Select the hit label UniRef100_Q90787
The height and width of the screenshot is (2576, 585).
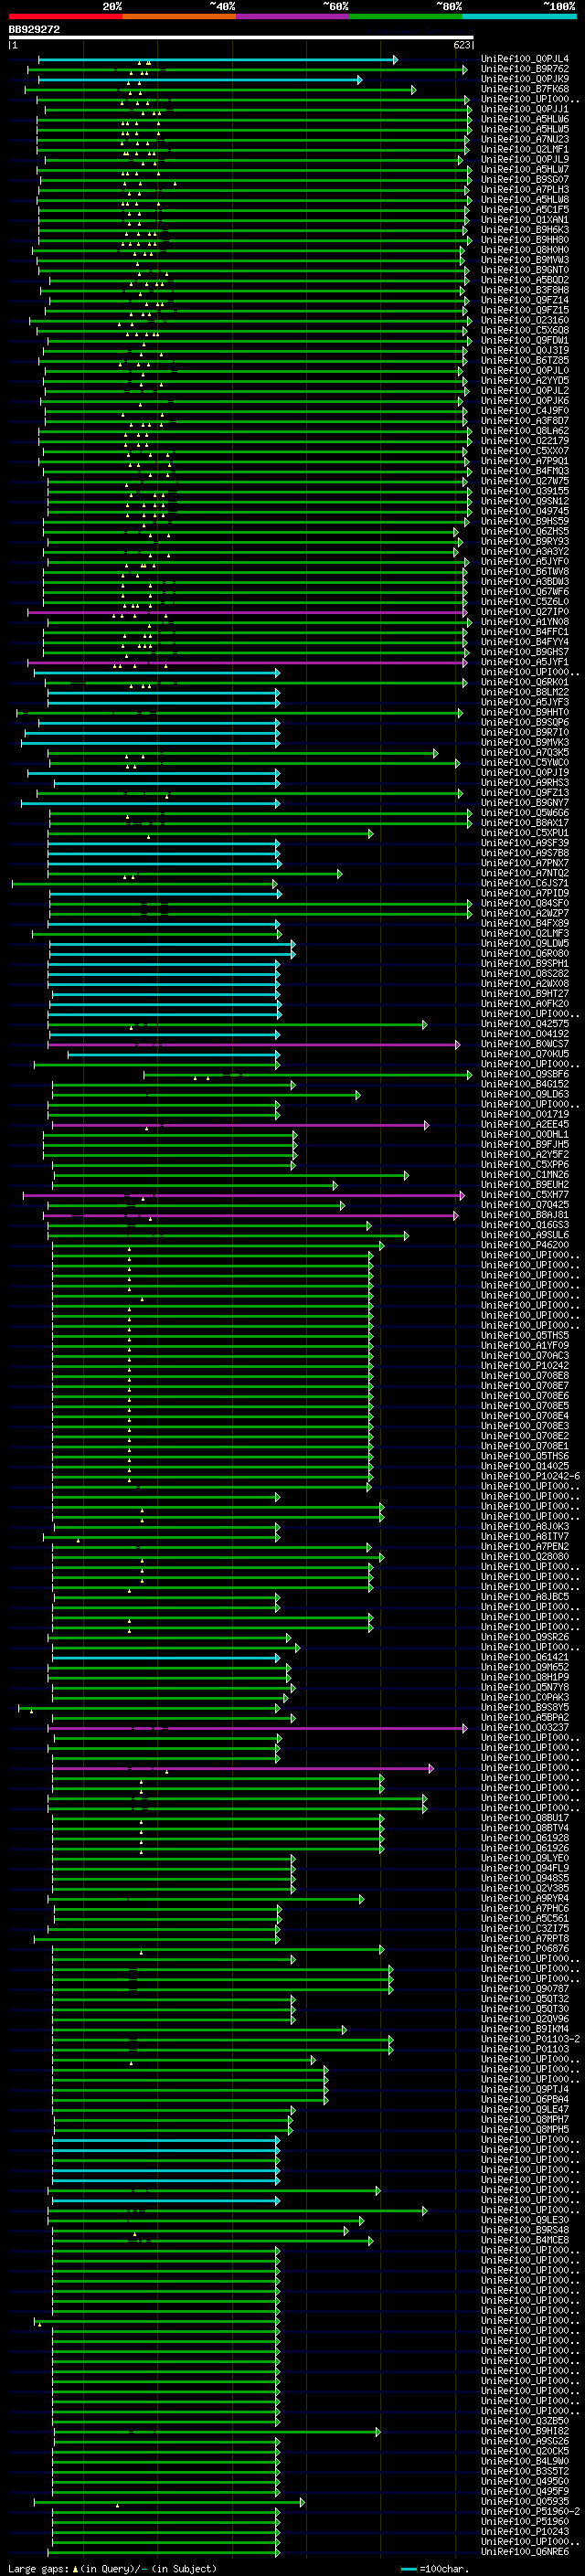pyautogui.click(x=525, y=1989)
